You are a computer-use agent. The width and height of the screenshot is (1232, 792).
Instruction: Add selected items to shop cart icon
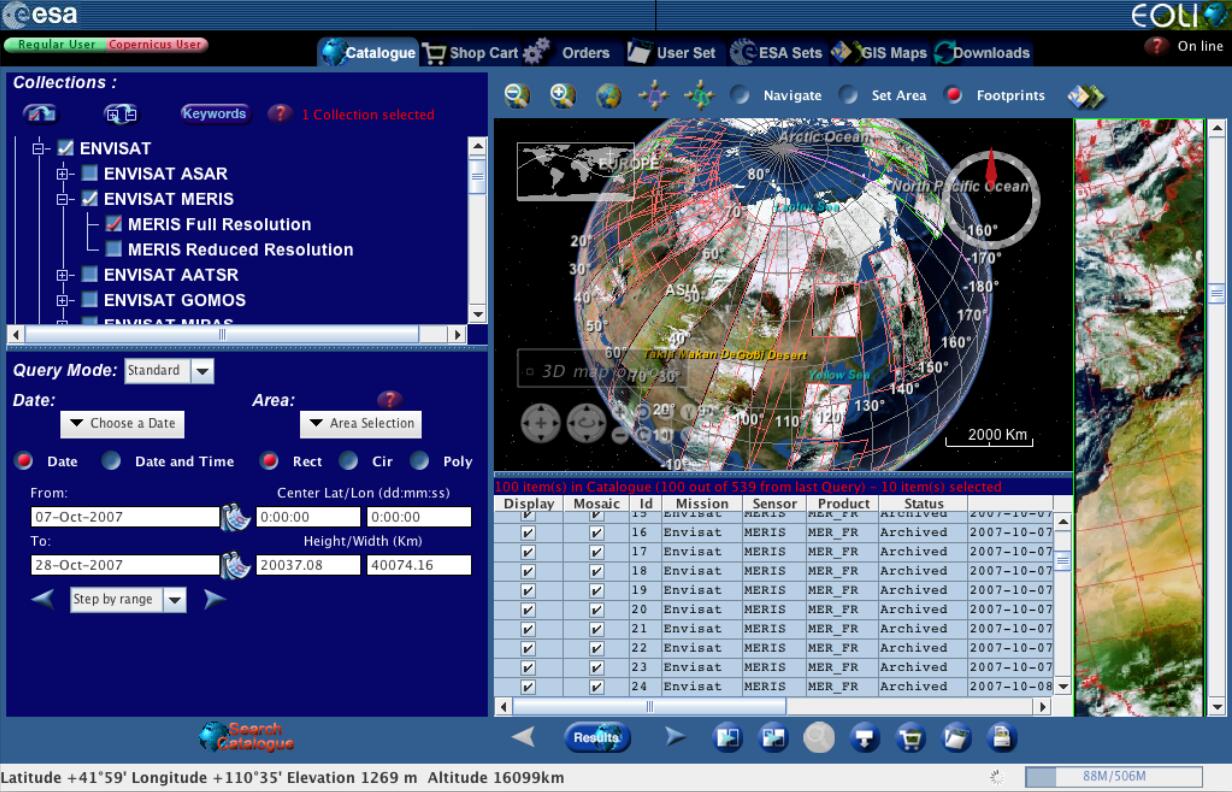coord(910,738)
